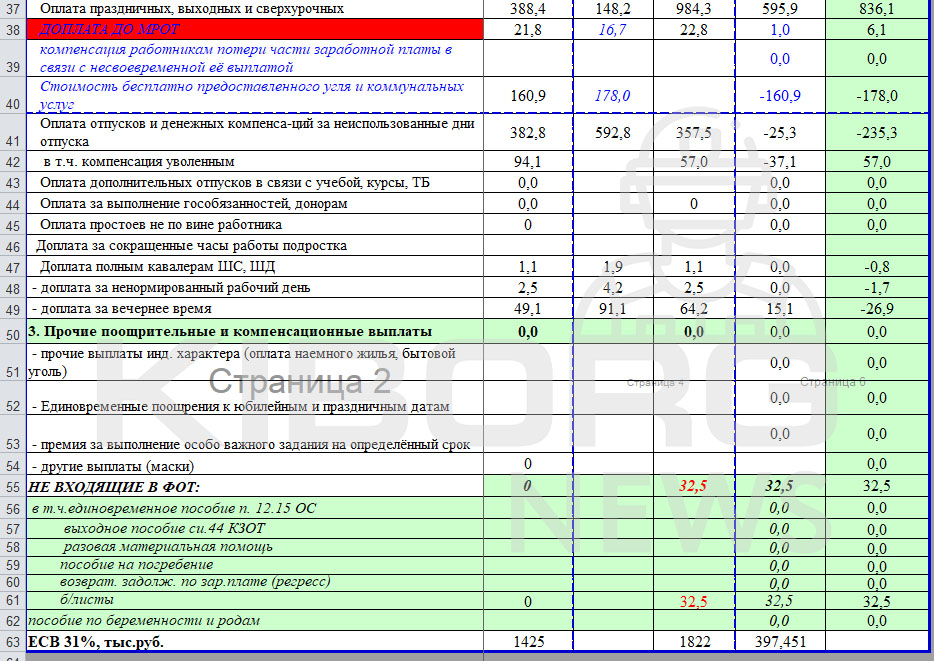The width and height of the screenshot is (934, 661).
Task: Select cell 'доплата за ненормированный рабочий день'
Action: tap(254, 288)
